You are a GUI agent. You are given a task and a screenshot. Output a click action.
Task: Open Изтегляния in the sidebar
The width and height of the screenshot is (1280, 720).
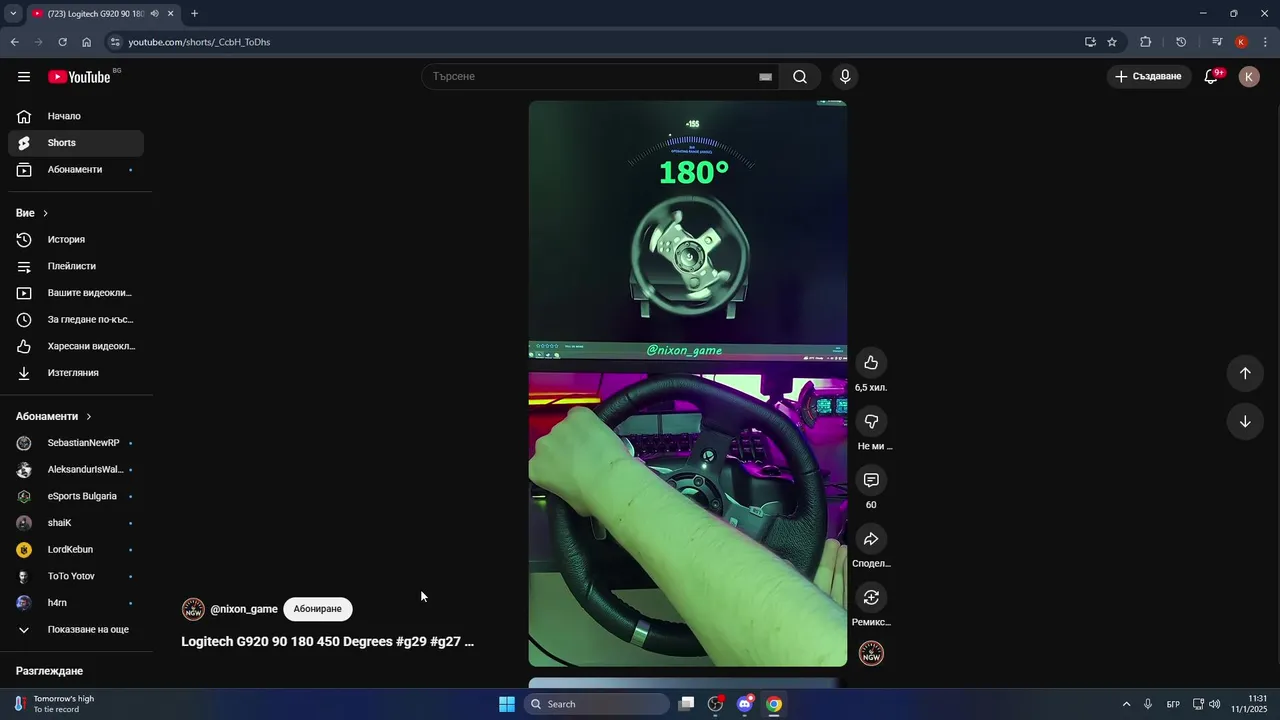(76, 373)
